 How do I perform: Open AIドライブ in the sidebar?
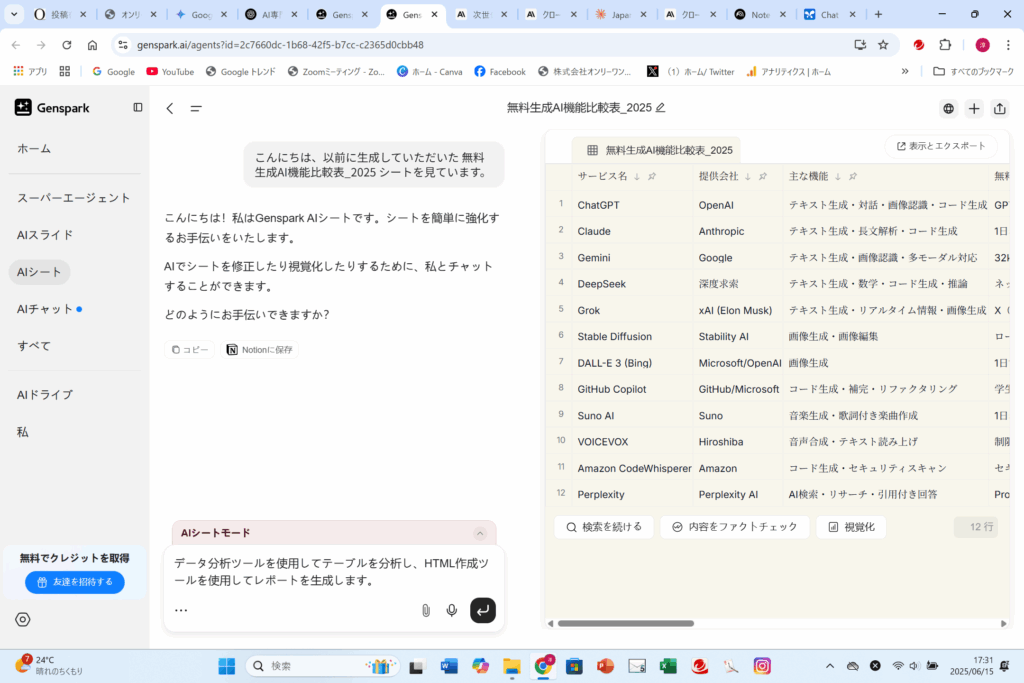pos(45,395)
